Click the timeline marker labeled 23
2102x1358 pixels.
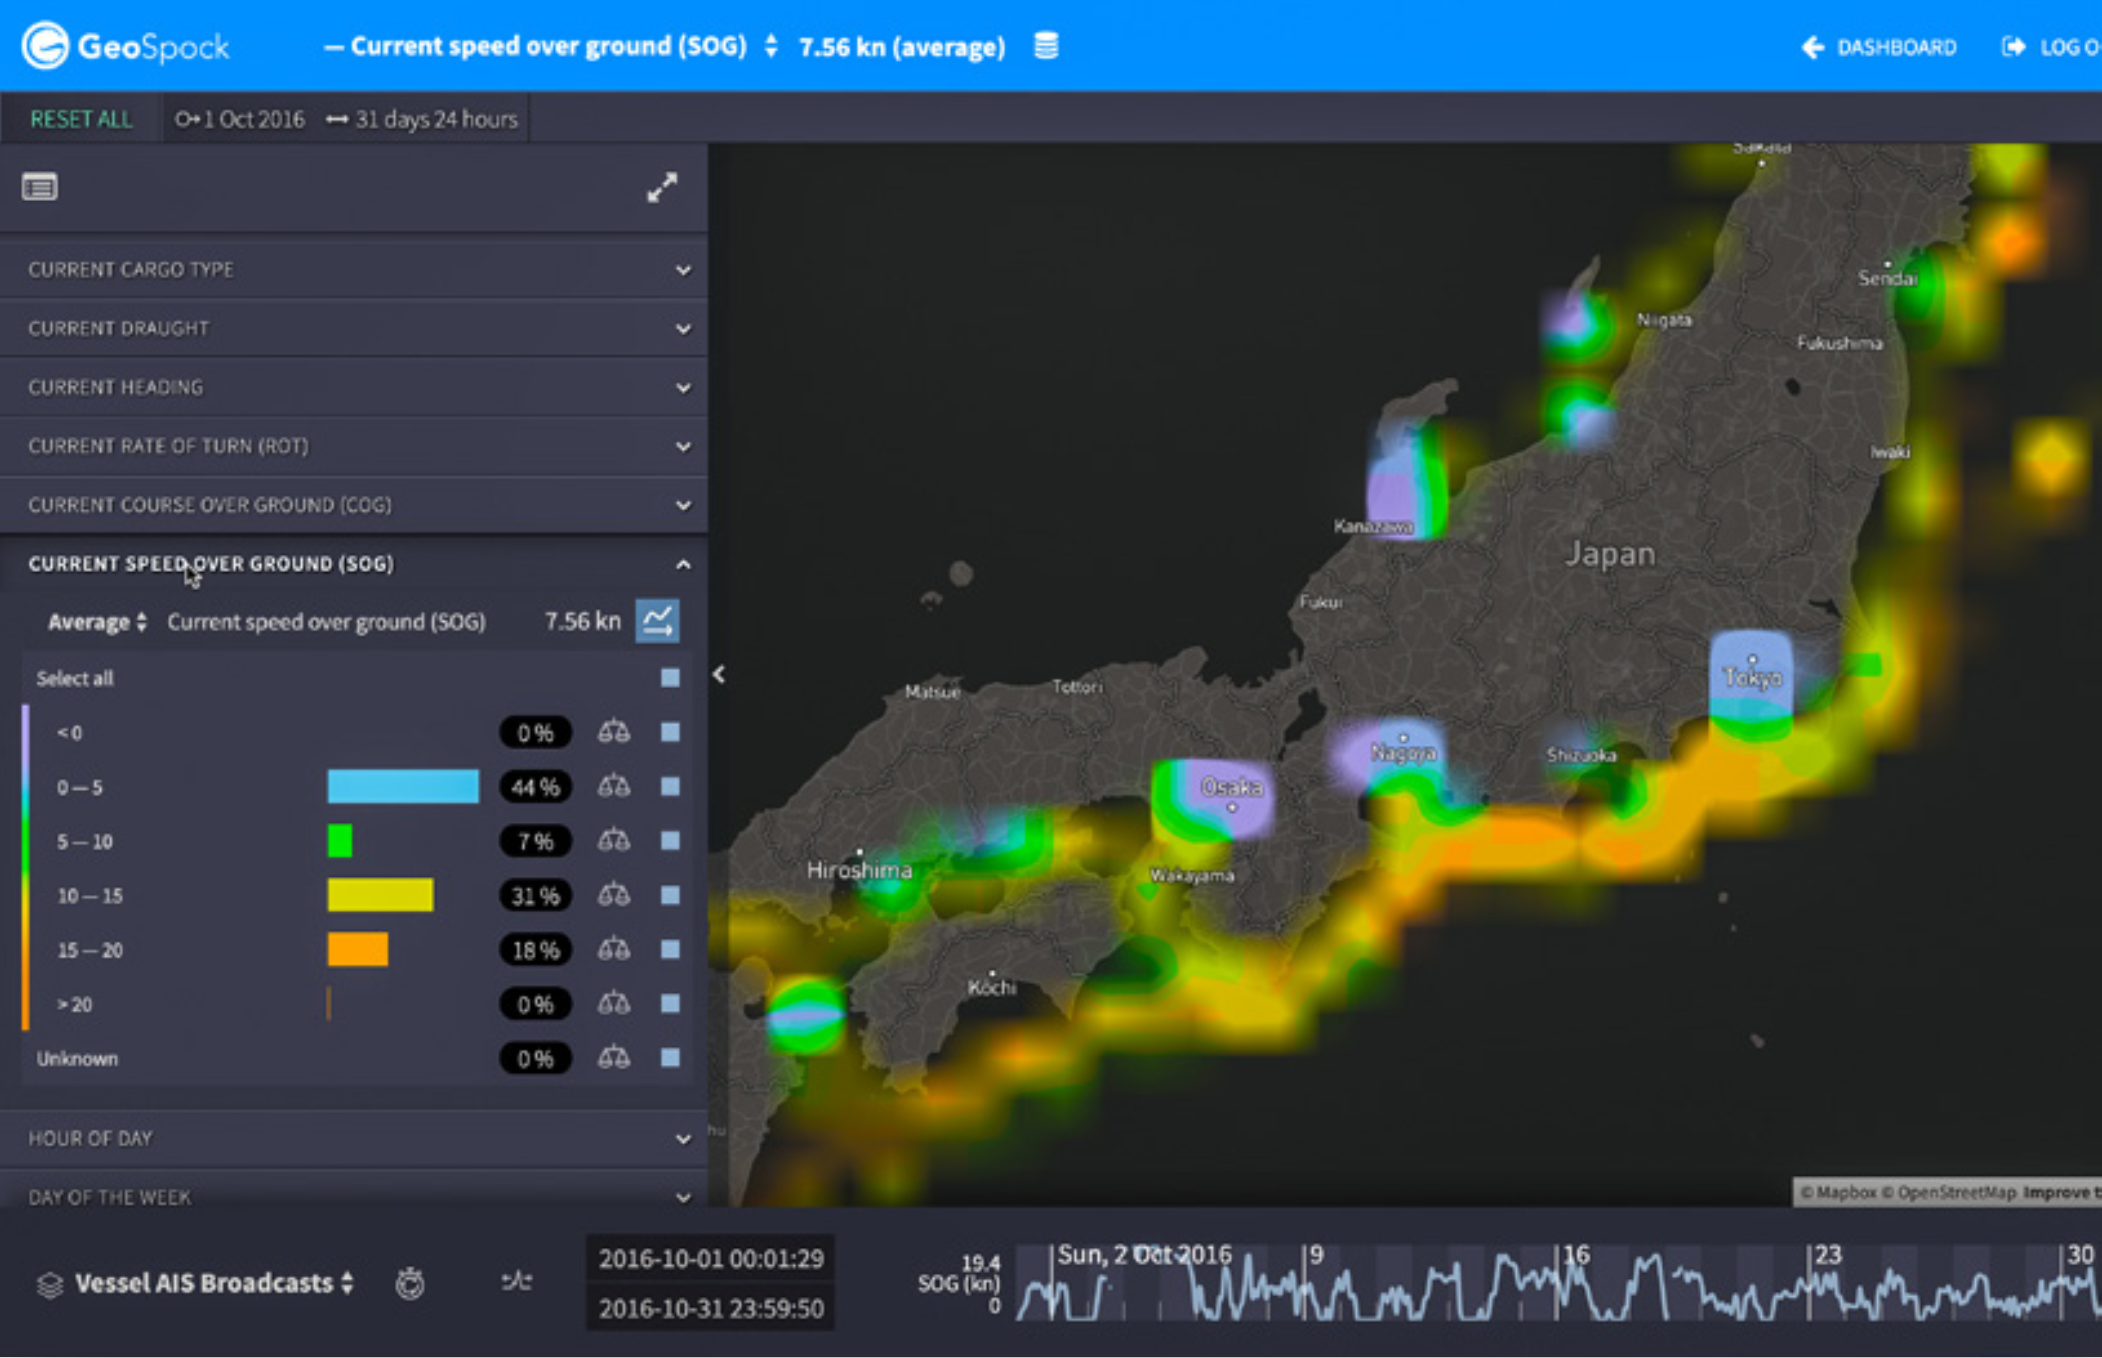click(x=1827, y=1255)
